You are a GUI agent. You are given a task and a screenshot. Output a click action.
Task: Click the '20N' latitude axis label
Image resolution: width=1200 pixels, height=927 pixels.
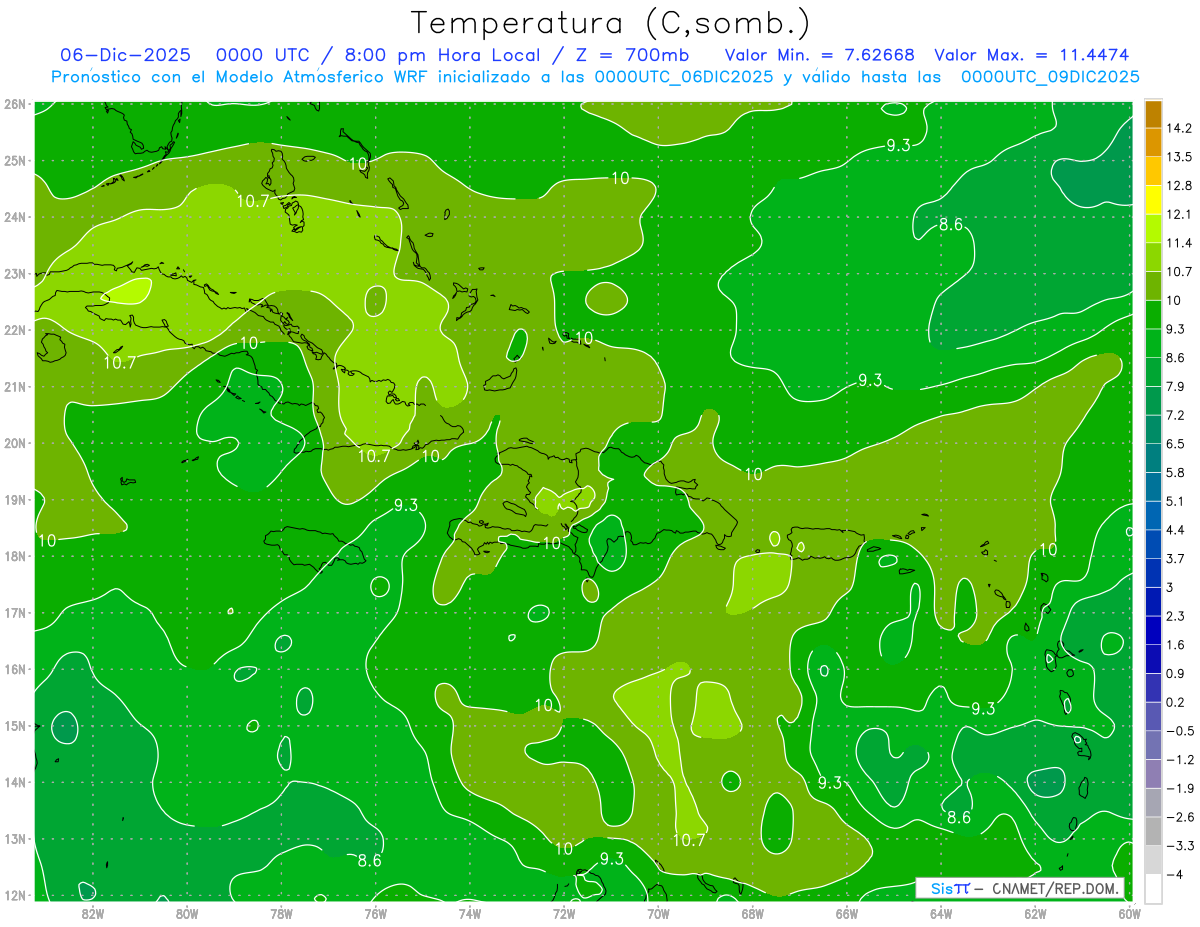(x=14, y=442)
